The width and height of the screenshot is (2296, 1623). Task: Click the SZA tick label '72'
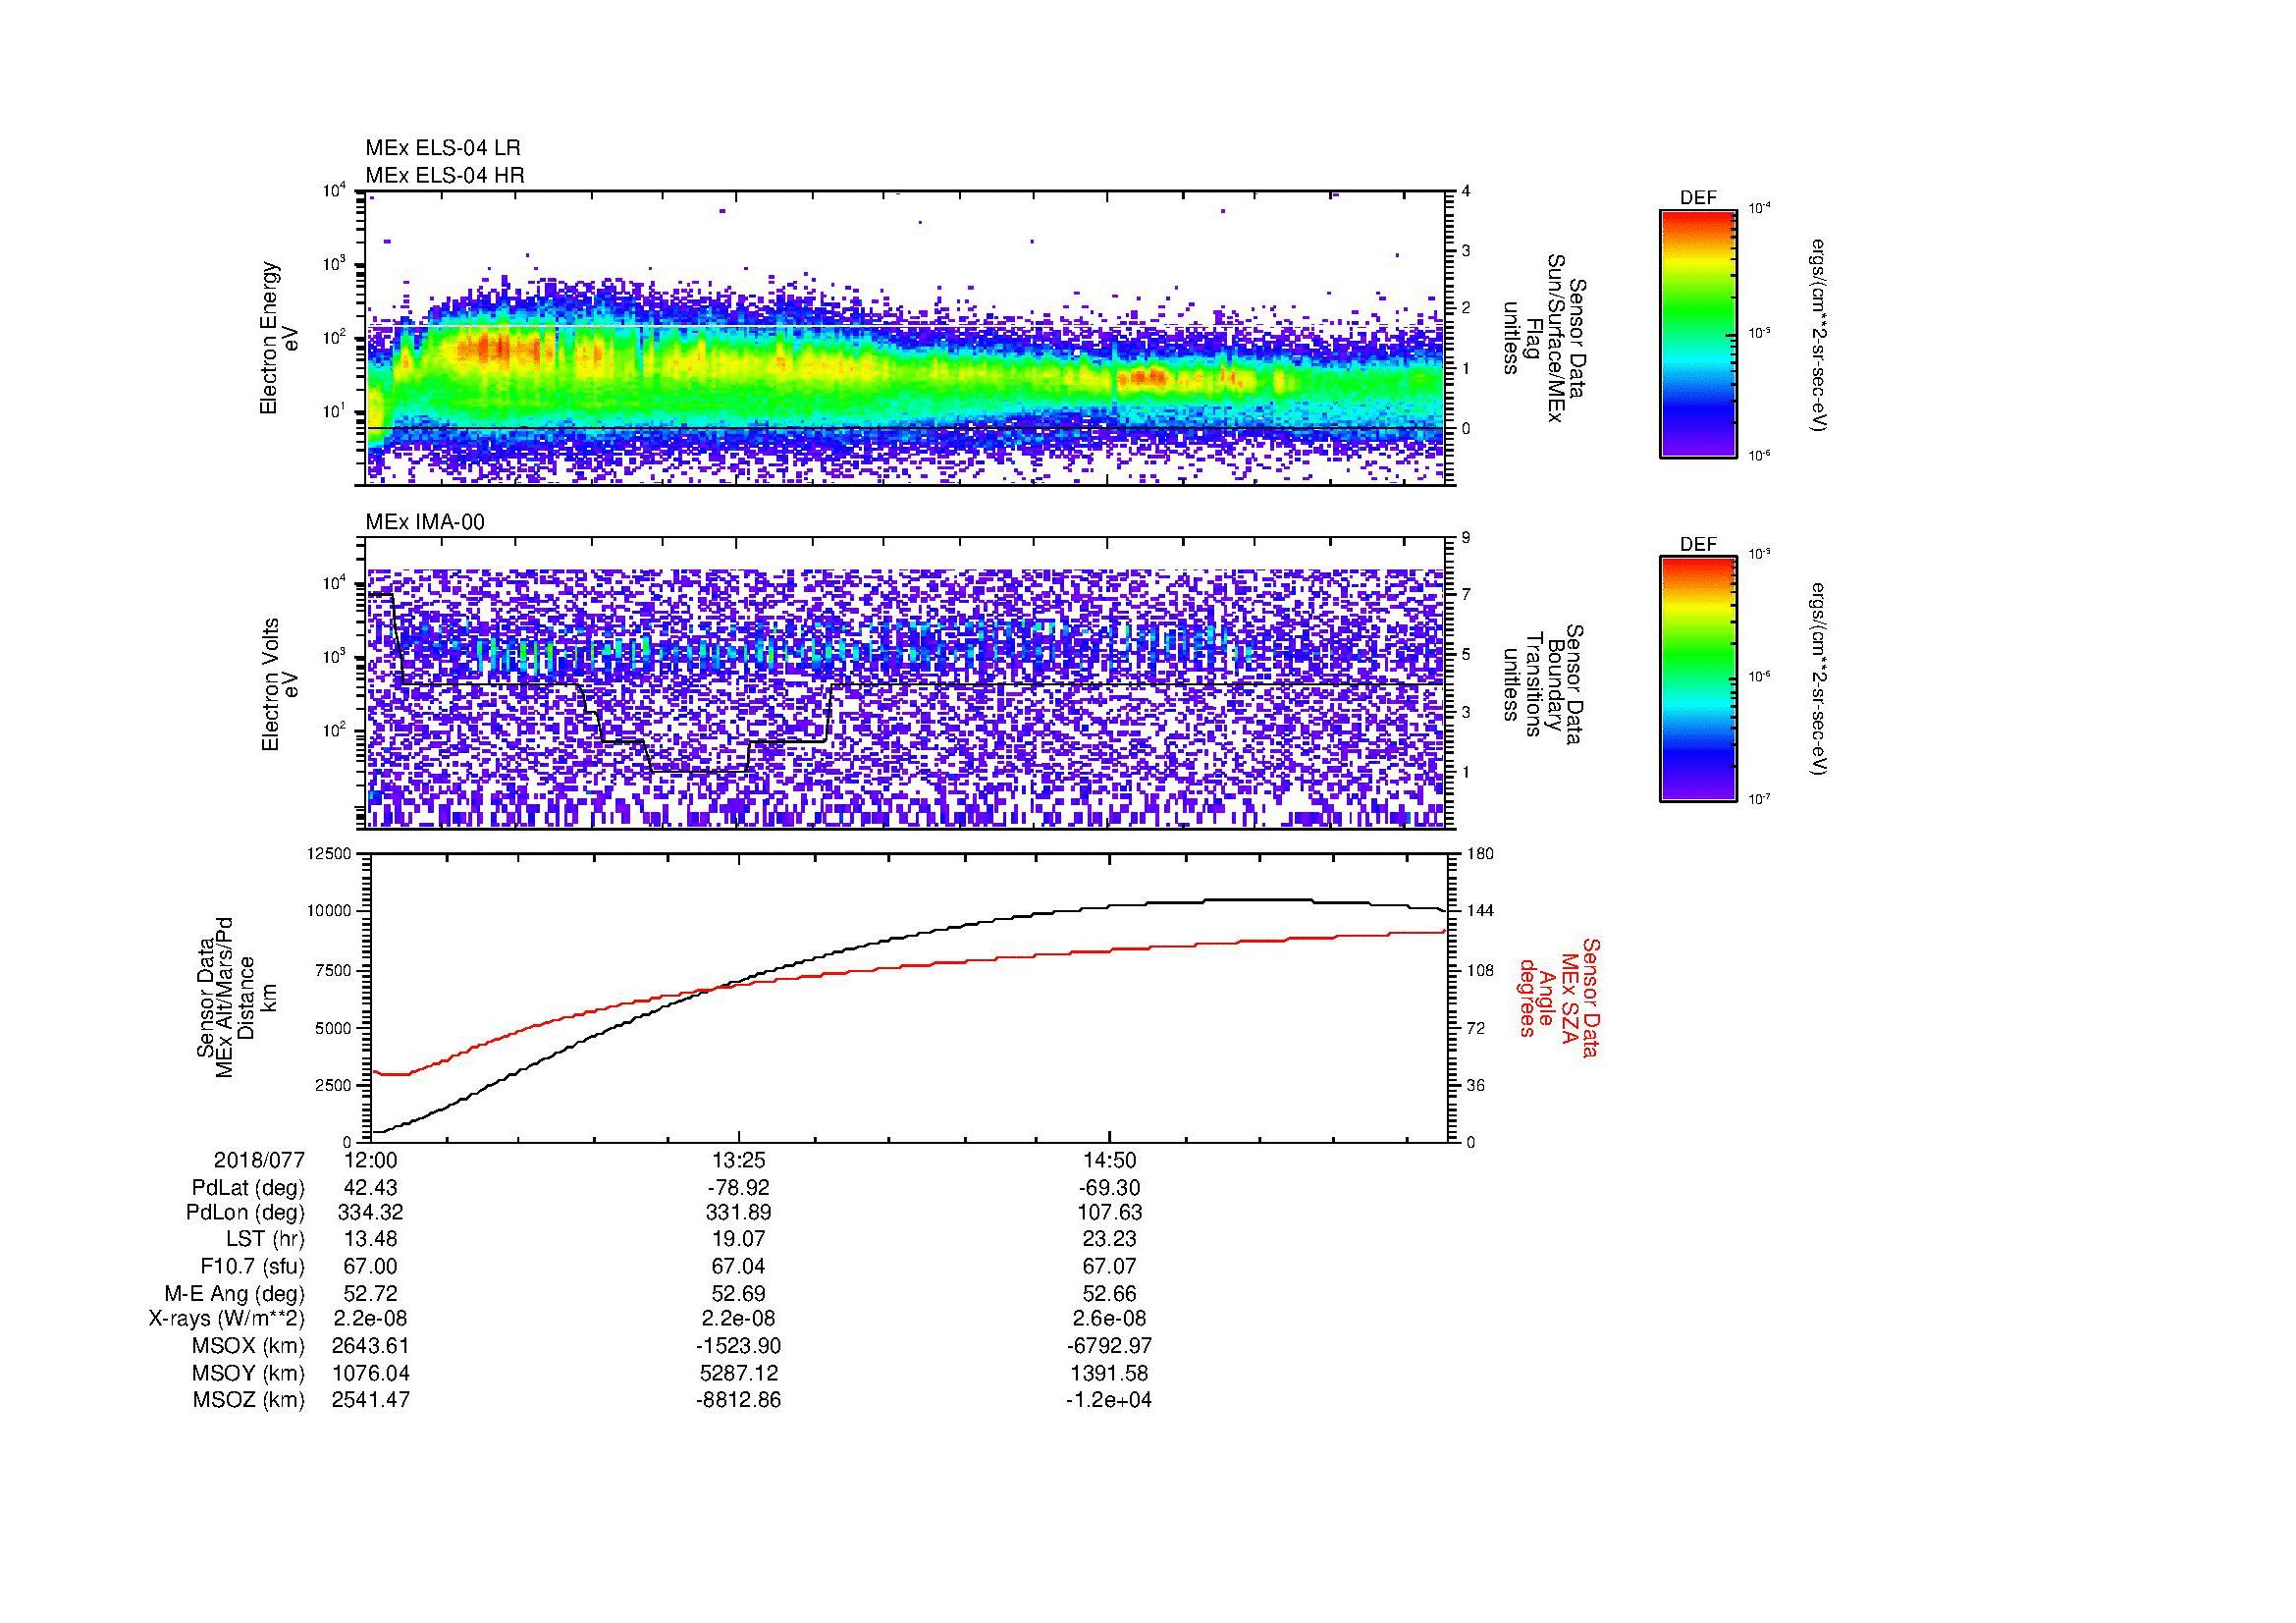[x=1475, y=1028]
